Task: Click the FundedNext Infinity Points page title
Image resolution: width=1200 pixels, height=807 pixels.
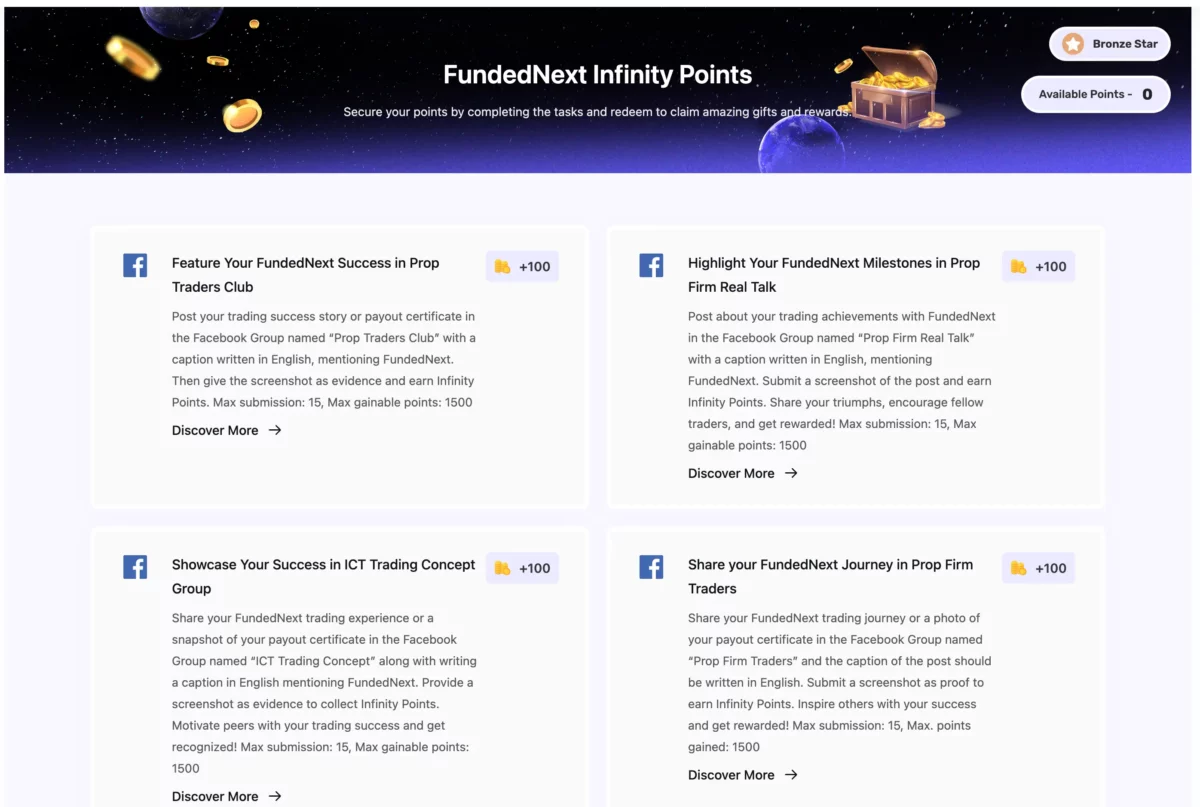Action: tap(597, 75)
